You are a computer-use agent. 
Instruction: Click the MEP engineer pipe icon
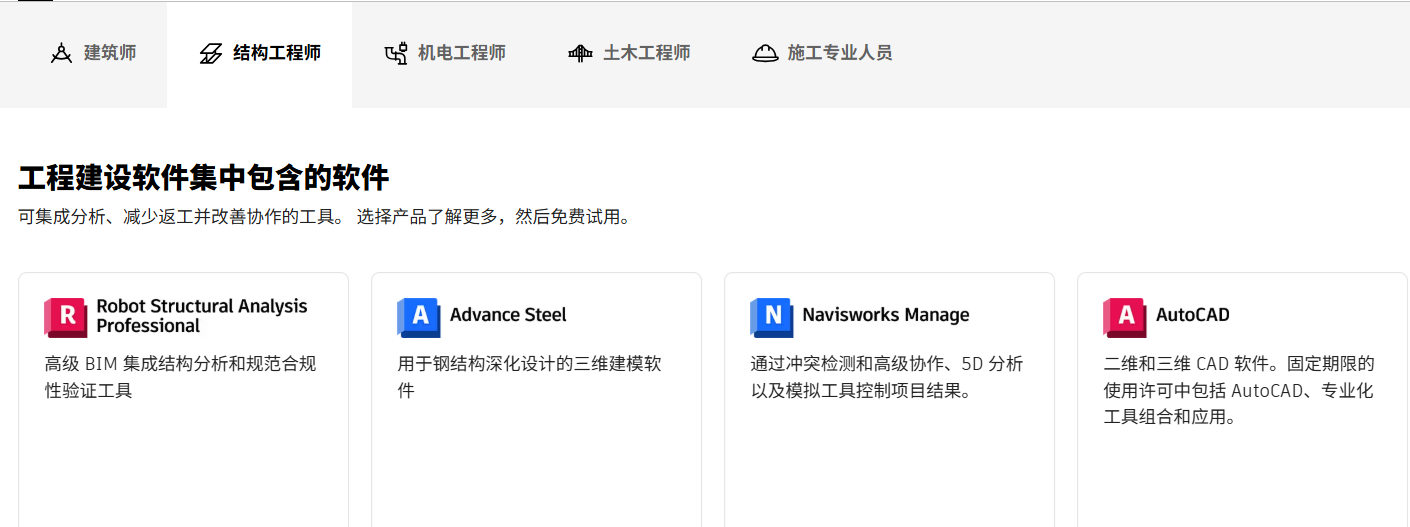pyautogui.click(x=396, y=54)
